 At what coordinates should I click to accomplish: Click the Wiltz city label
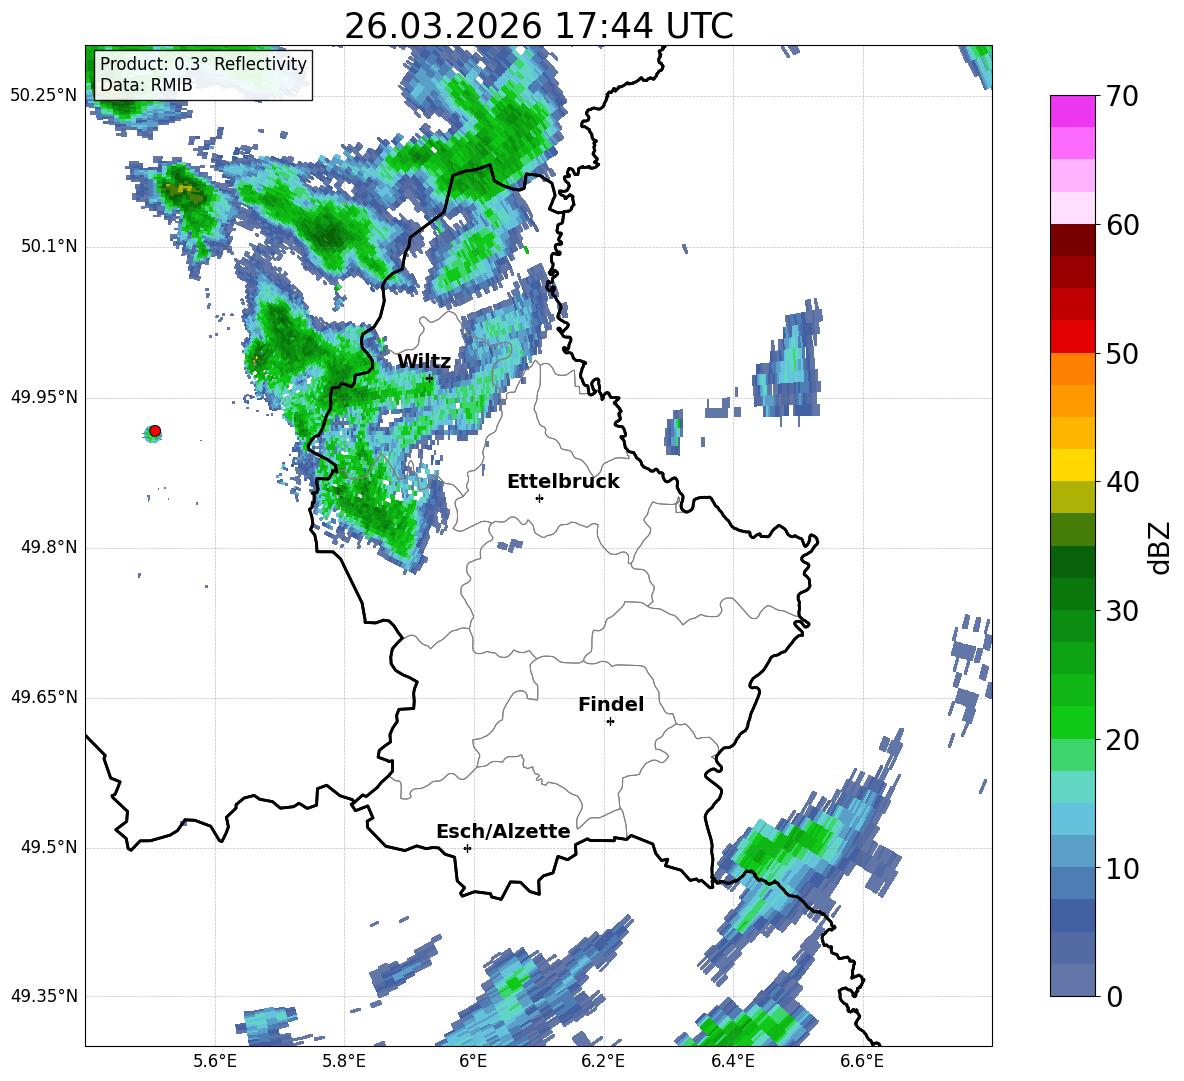point(424,362)
